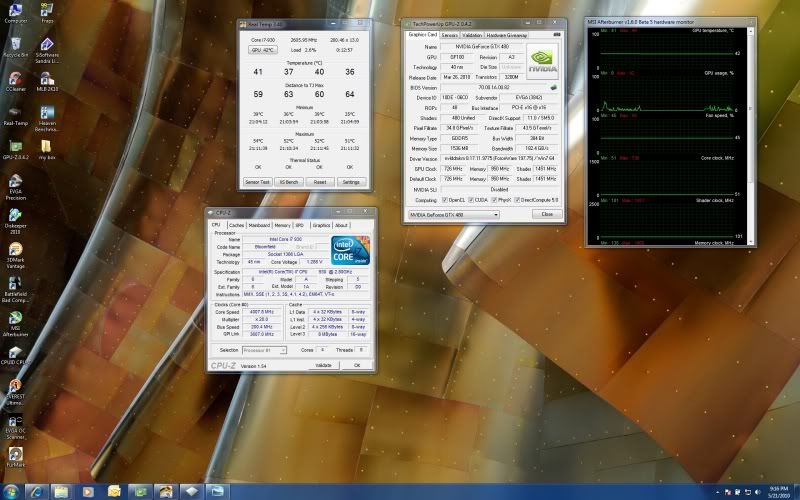Click the Afterburner monitor vertical scrollbar
800x500 pixels.
tap(750, 136)
